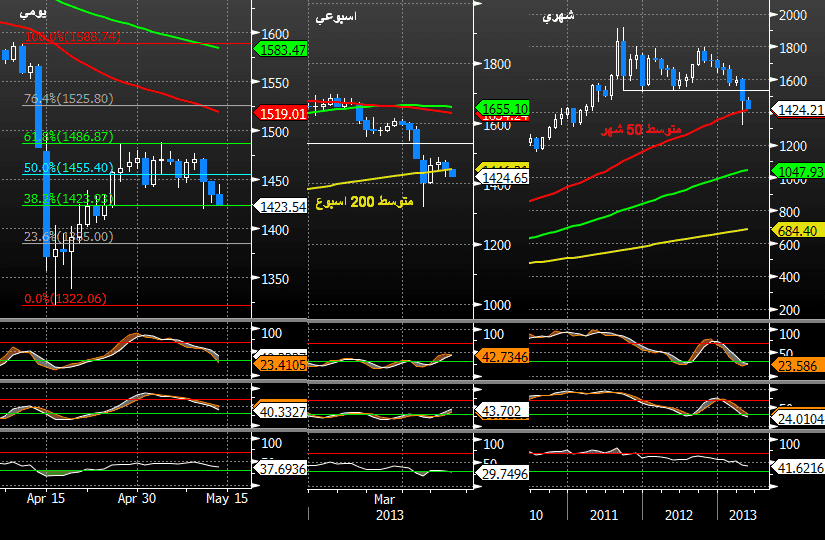Click the May 15 date label
825x540 pixels.
click(227, 498)
